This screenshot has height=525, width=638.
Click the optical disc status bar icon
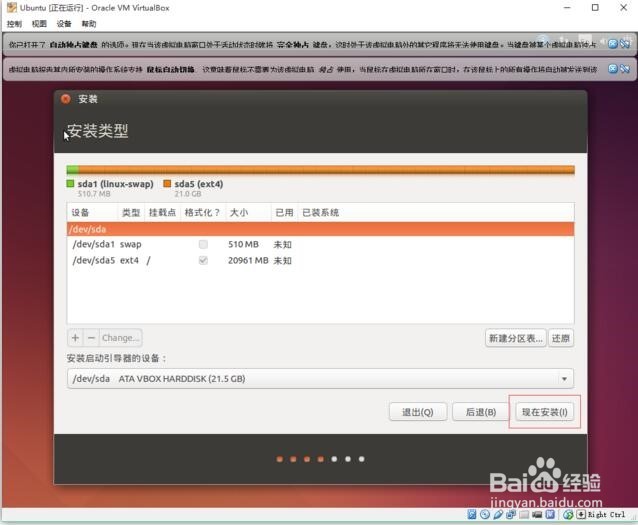point(485,515)
